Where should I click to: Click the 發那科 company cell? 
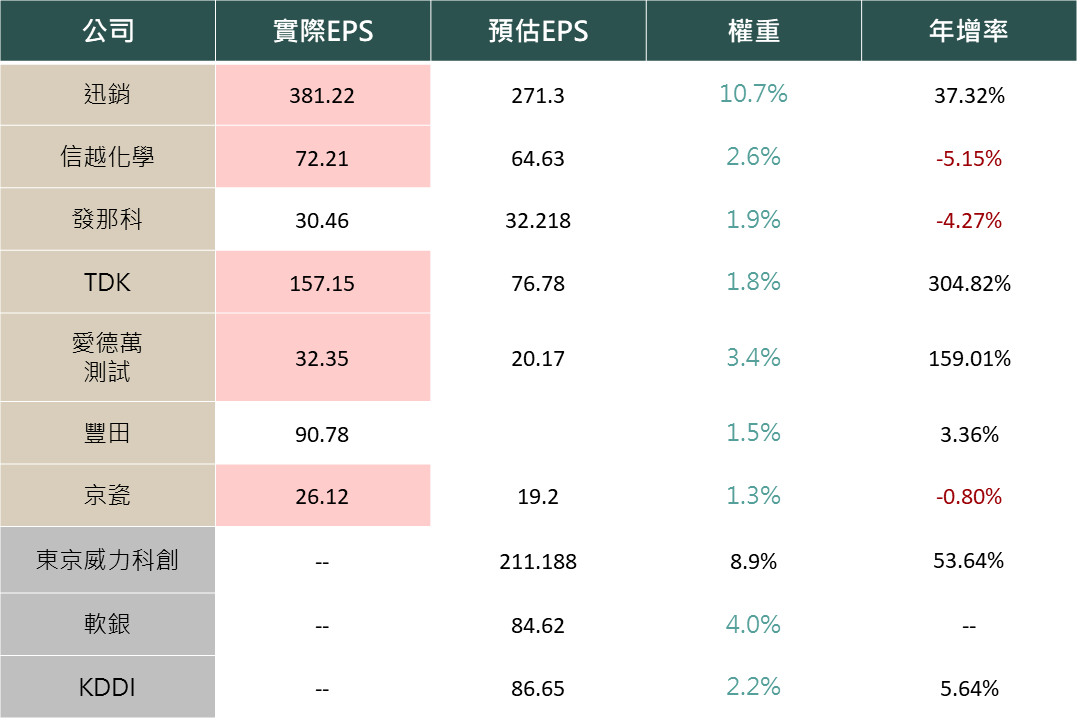(107, 220)
